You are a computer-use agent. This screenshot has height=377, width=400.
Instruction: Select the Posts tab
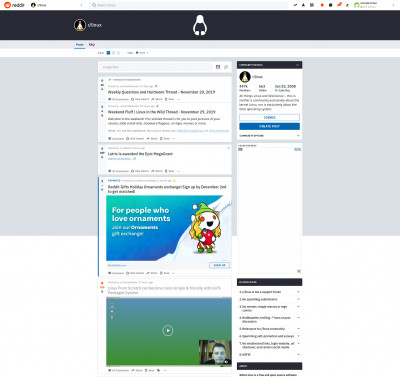[80, 44]
